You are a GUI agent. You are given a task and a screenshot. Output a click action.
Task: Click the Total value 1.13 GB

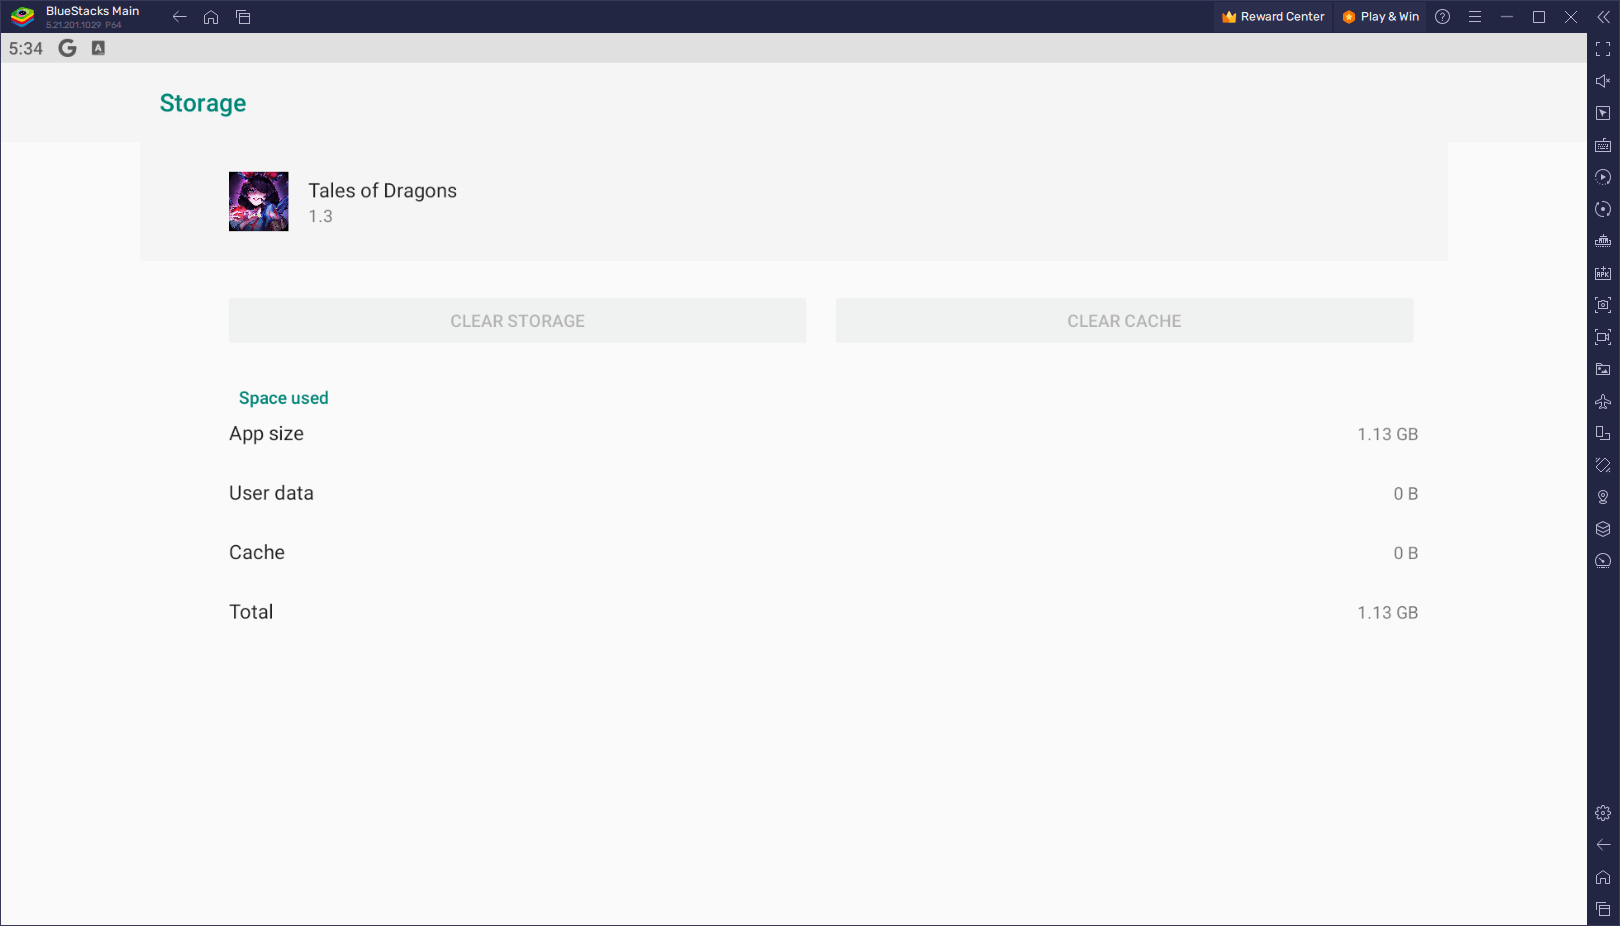(x=1388, y=613)
